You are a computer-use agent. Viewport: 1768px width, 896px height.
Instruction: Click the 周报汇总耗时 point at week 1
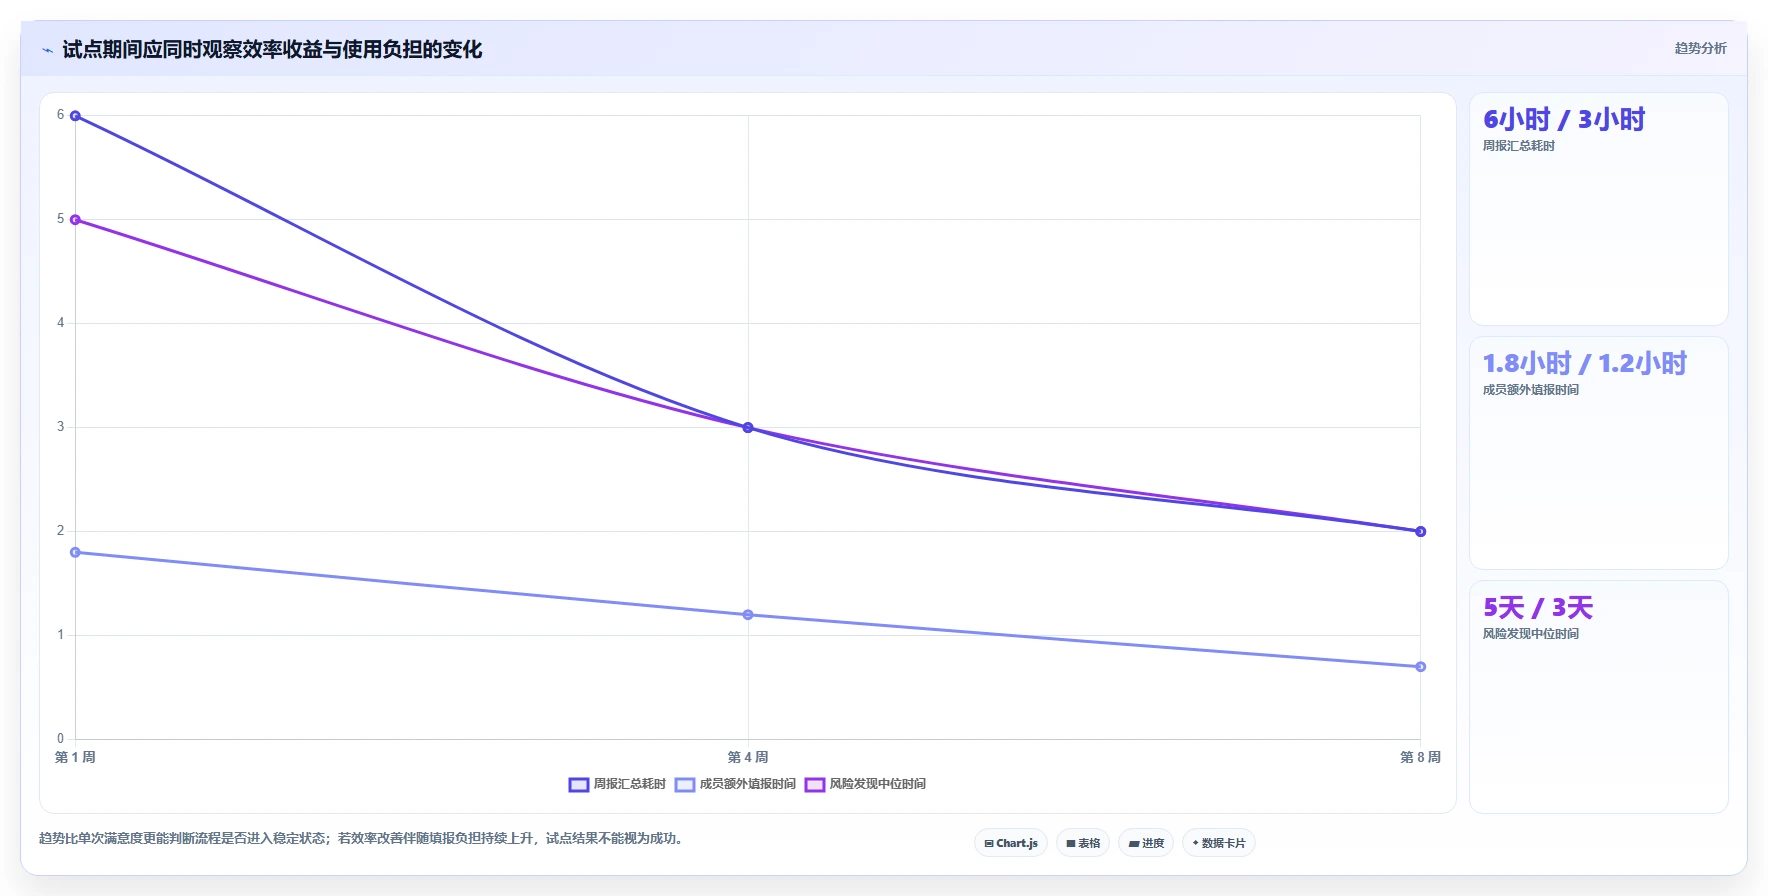[x=75, y=116]
